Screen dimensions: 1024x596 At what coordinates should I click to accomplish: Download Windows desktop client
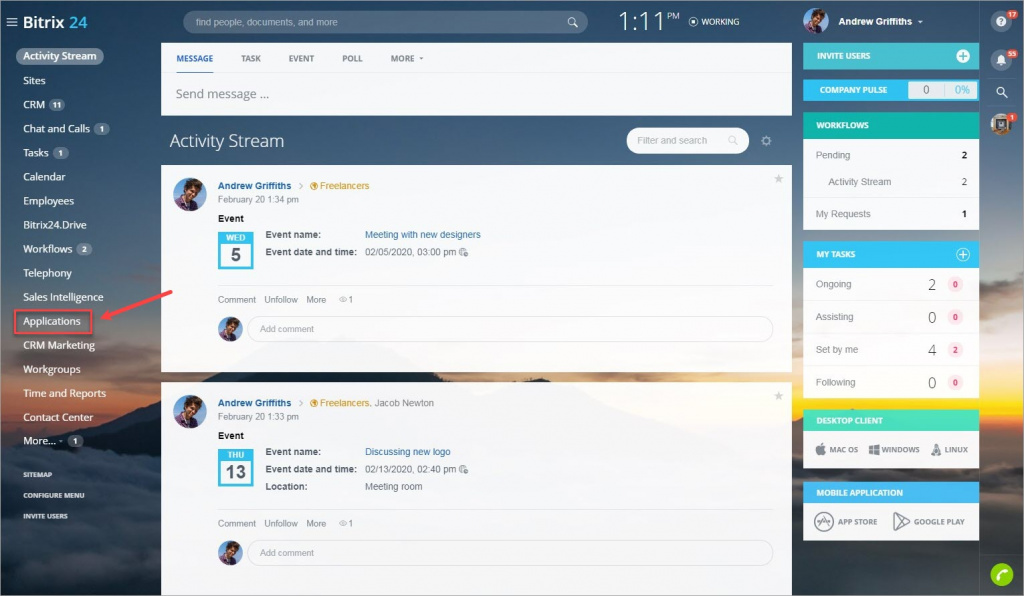tap(894, 449)
